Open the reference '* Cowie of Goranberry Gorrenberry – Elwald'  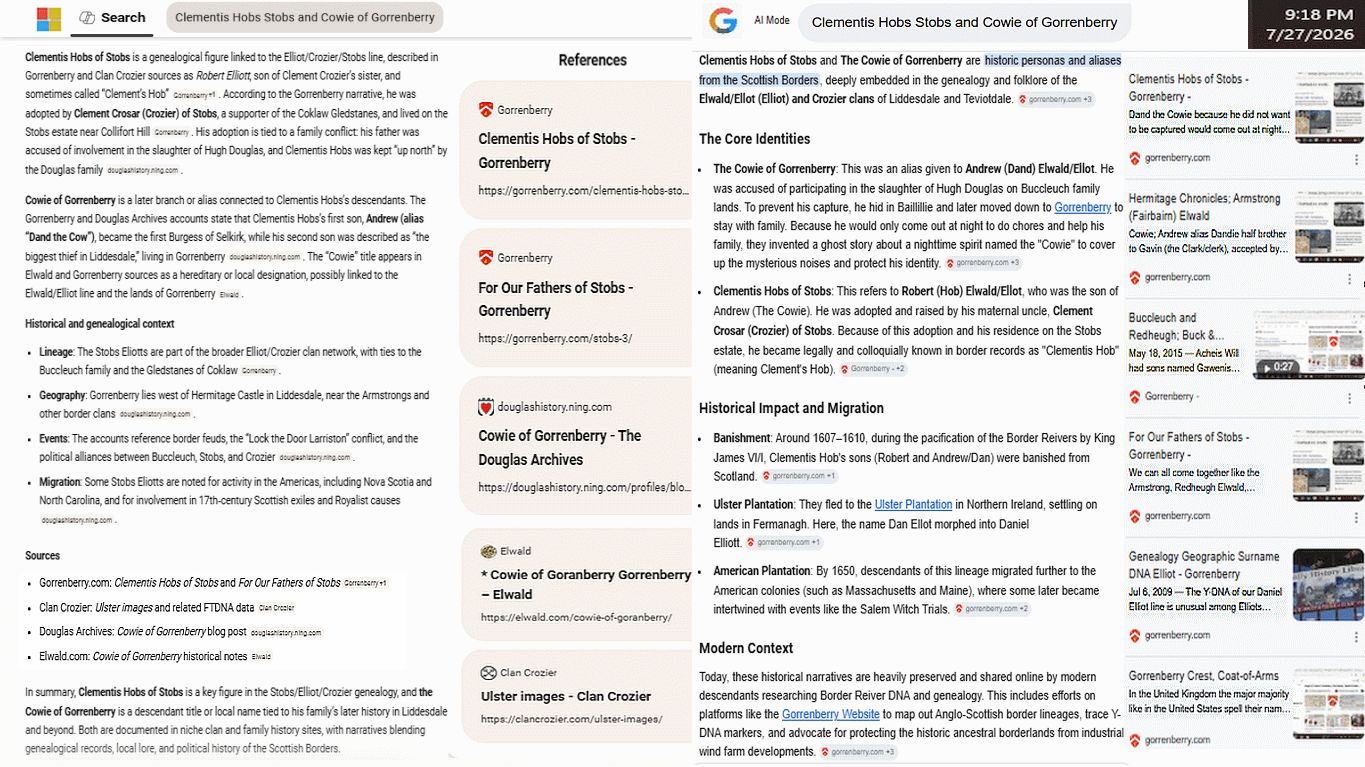point(577,584)
